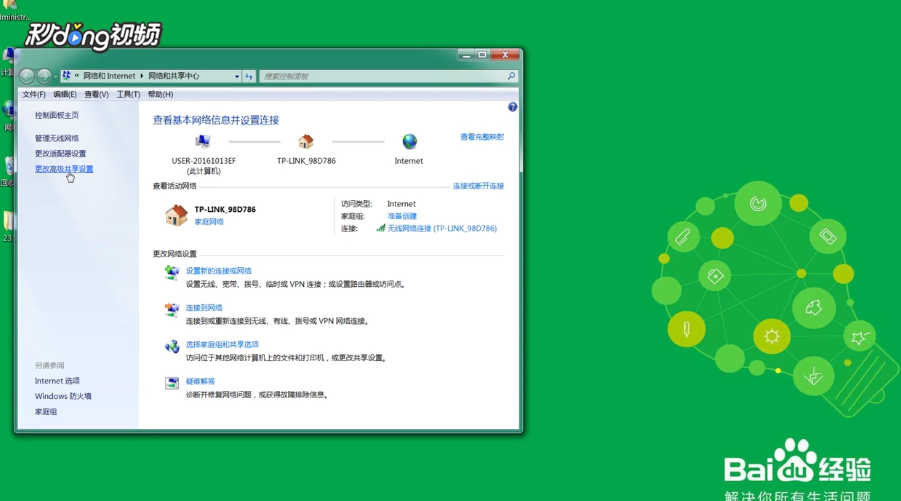Screen dimensions: 901x501
Task: Open 家庭组 link in sidebar
Action: point(46,412)
